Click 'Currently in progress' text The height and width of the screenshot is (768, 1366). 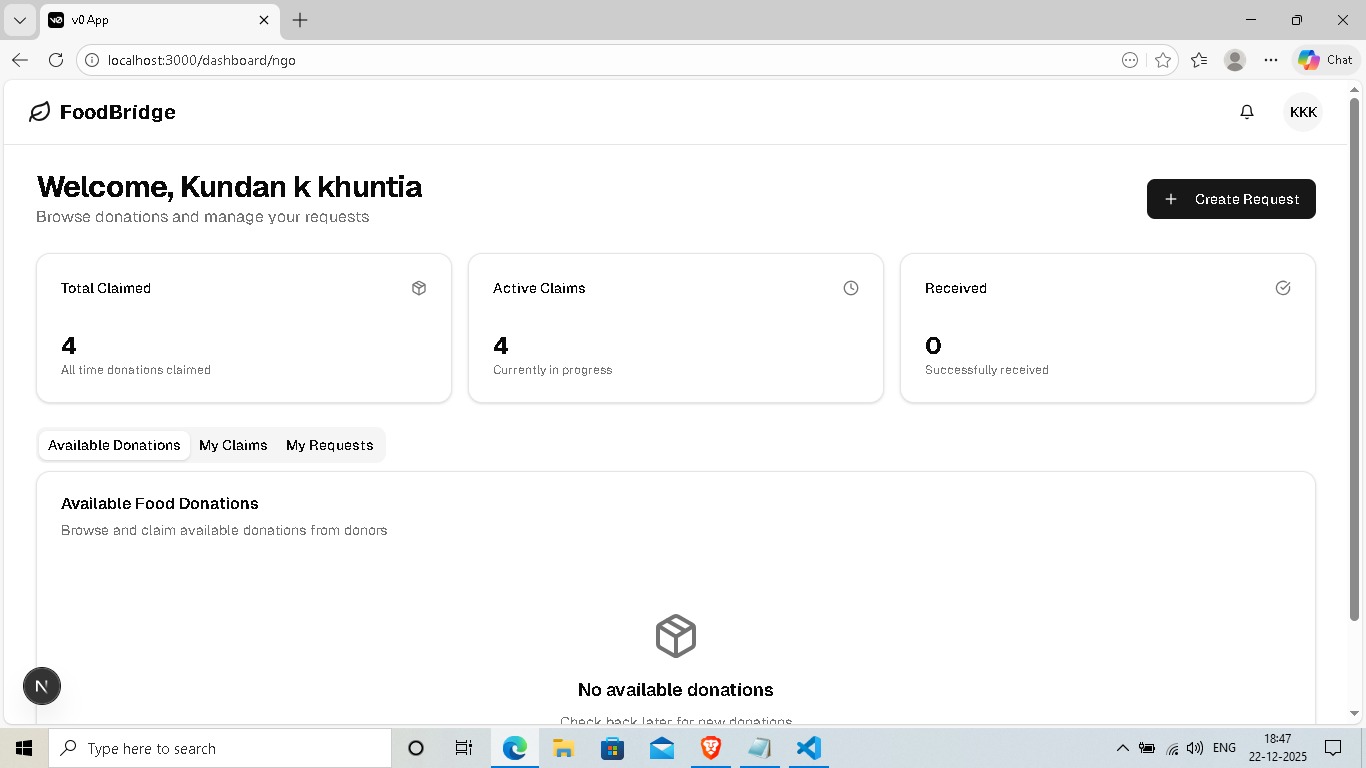[x=552, y=370]
